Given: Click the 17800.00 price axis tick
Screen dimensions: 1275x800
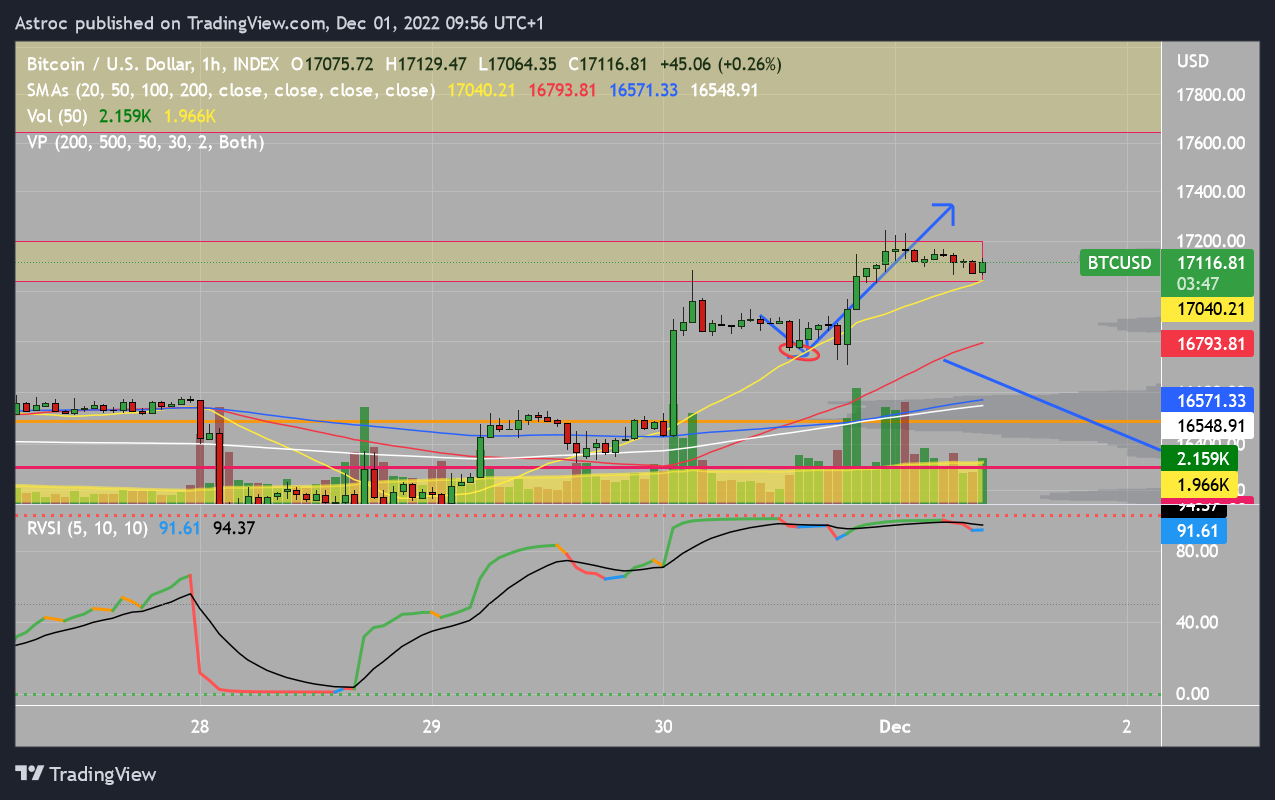Looking at the screenshot, I should click(x=1210, y=95).
